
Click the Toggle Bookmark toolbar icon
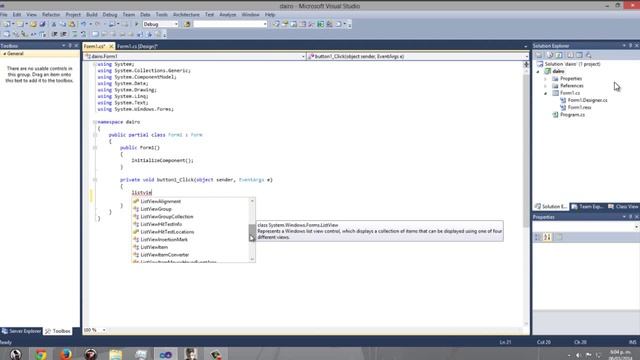(x=95, y=34)
